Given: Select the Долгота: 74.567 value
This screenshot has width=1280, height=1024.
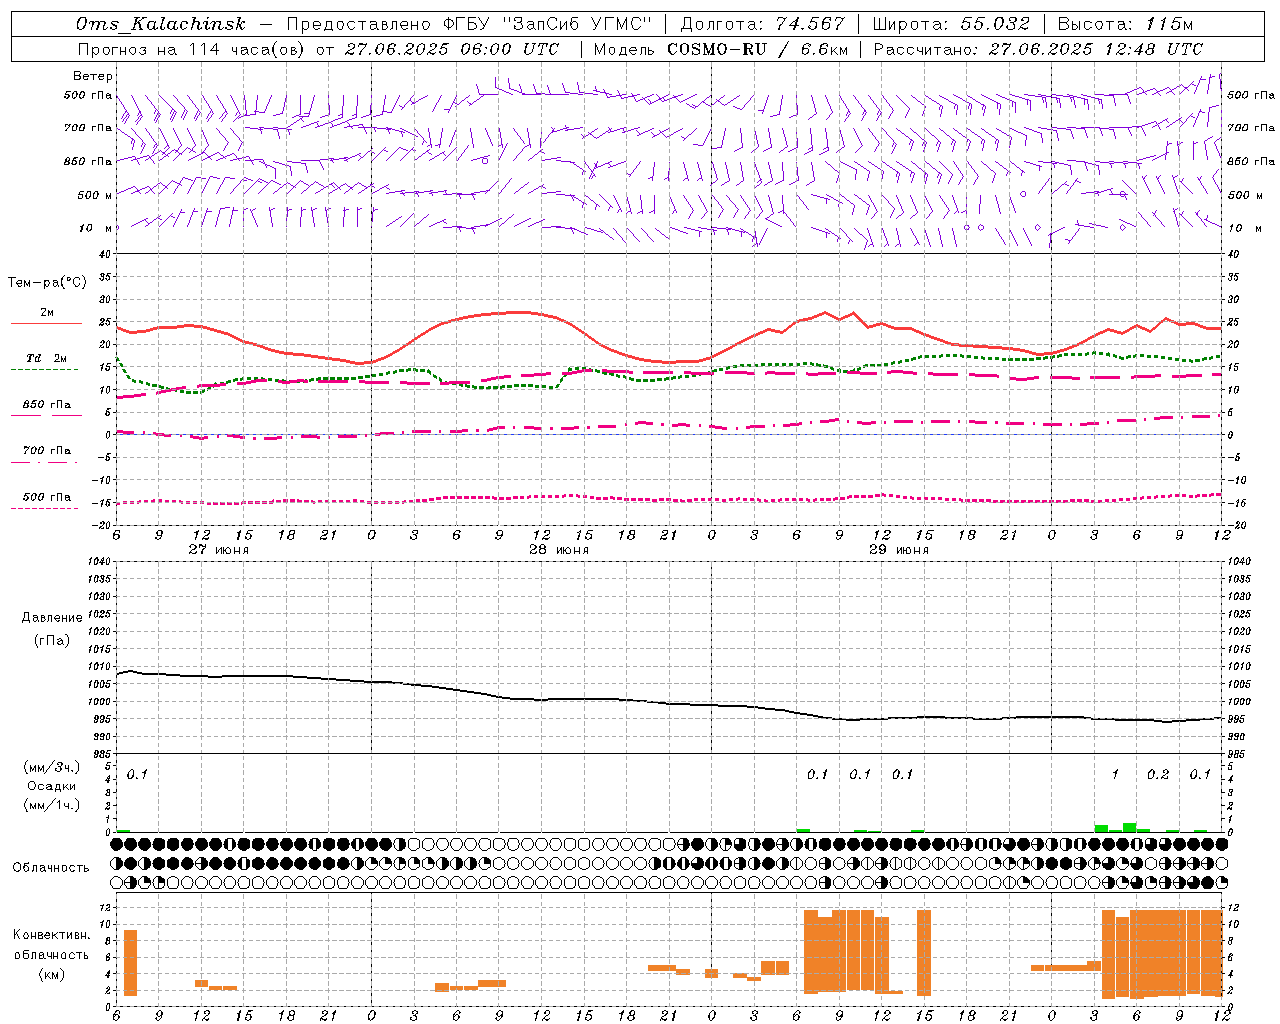Looking at the screenshot, I should 763,24.
